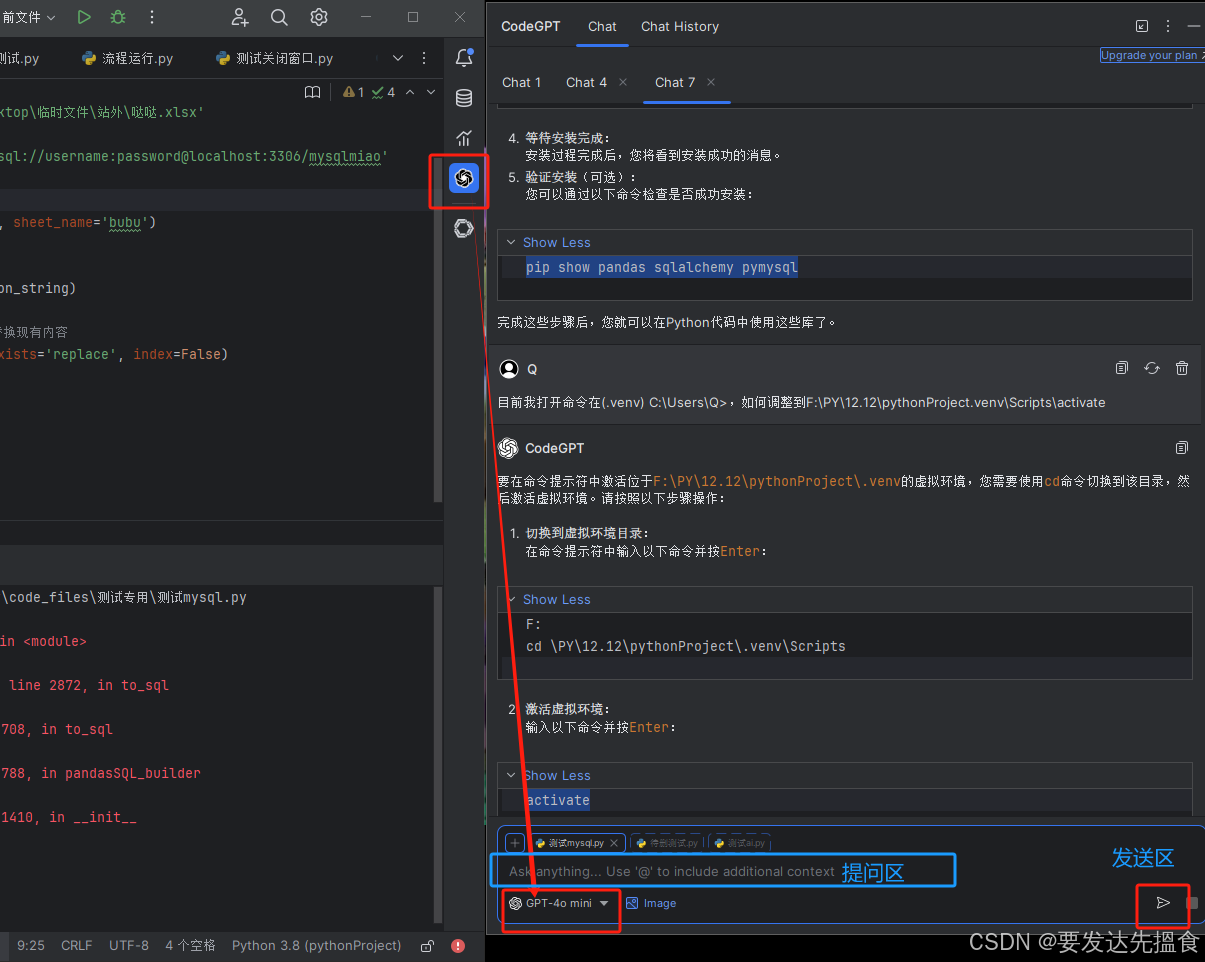This screenshot has height=962, width=1205.
Task: Collapse the cd Scripts code block Show Less
Action: [556, 599]
